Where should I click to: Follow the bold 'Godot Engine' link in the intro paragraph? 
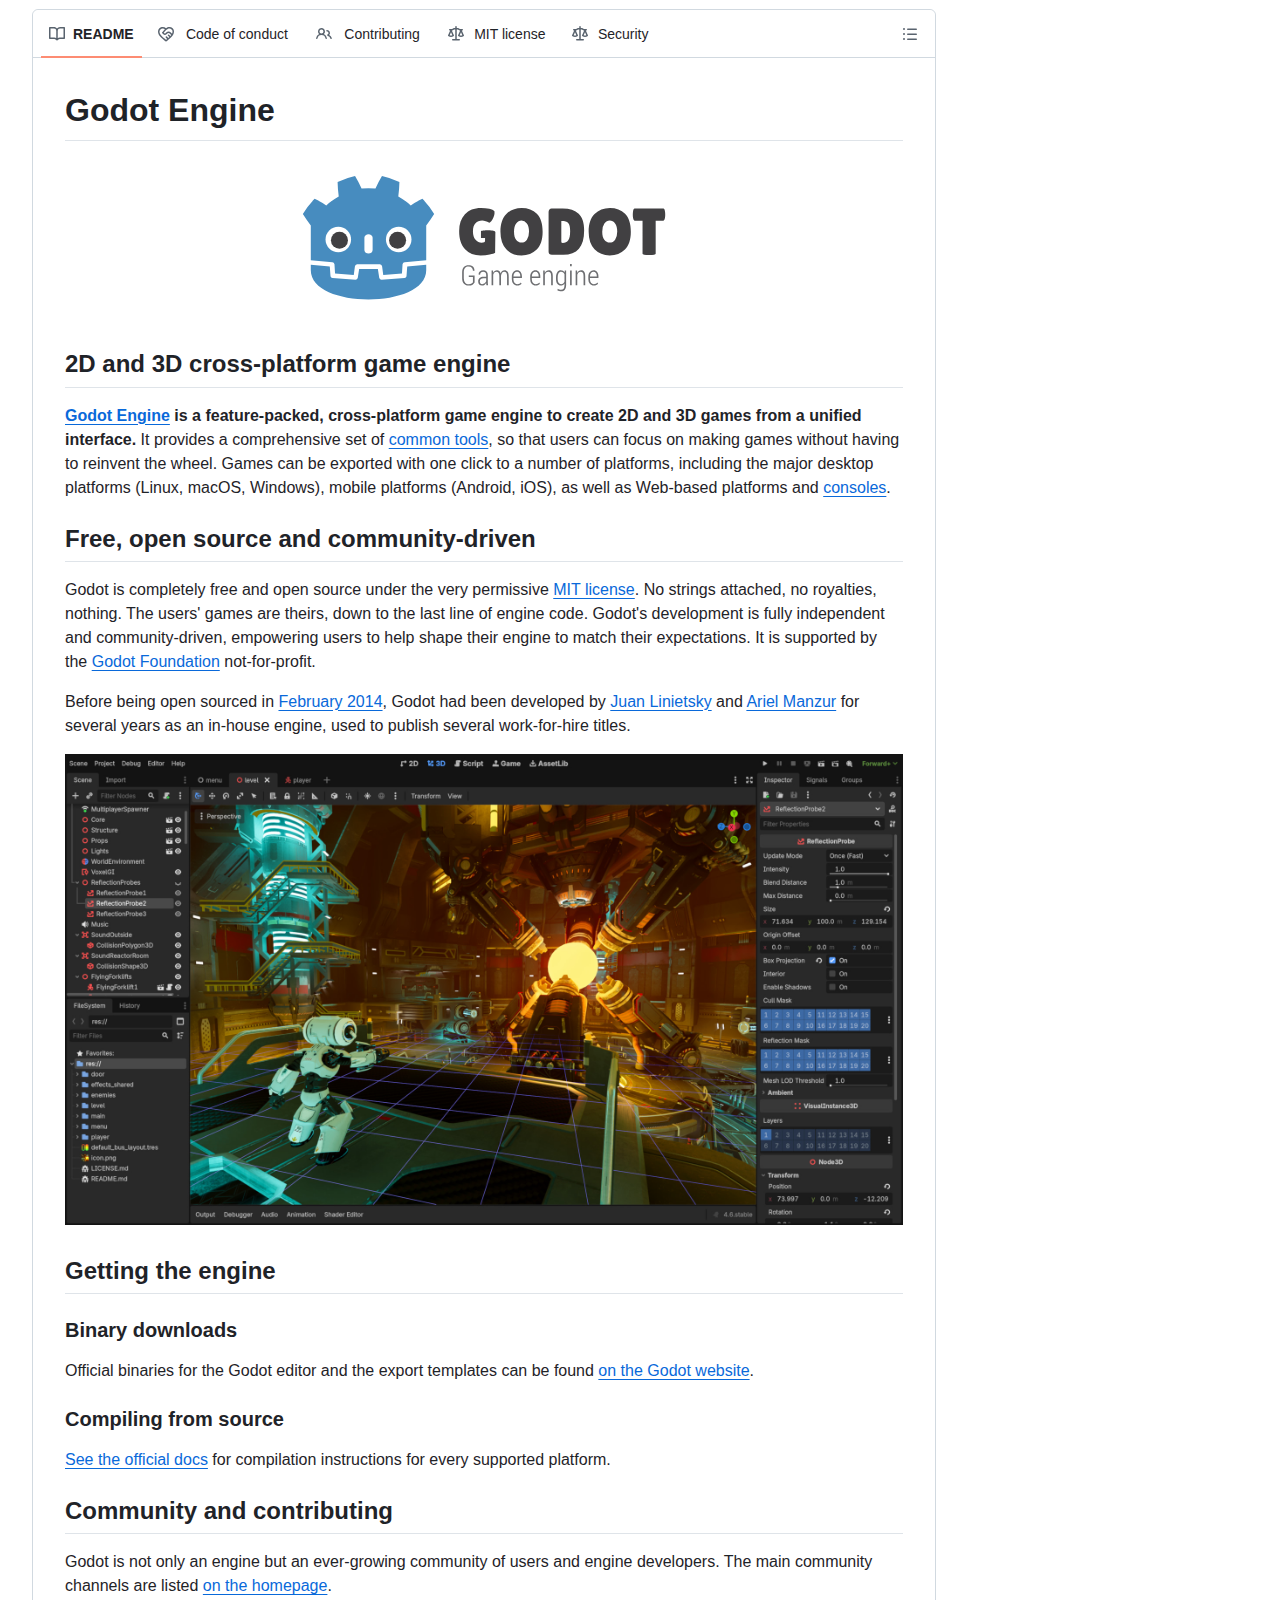[x=117, y=415]
